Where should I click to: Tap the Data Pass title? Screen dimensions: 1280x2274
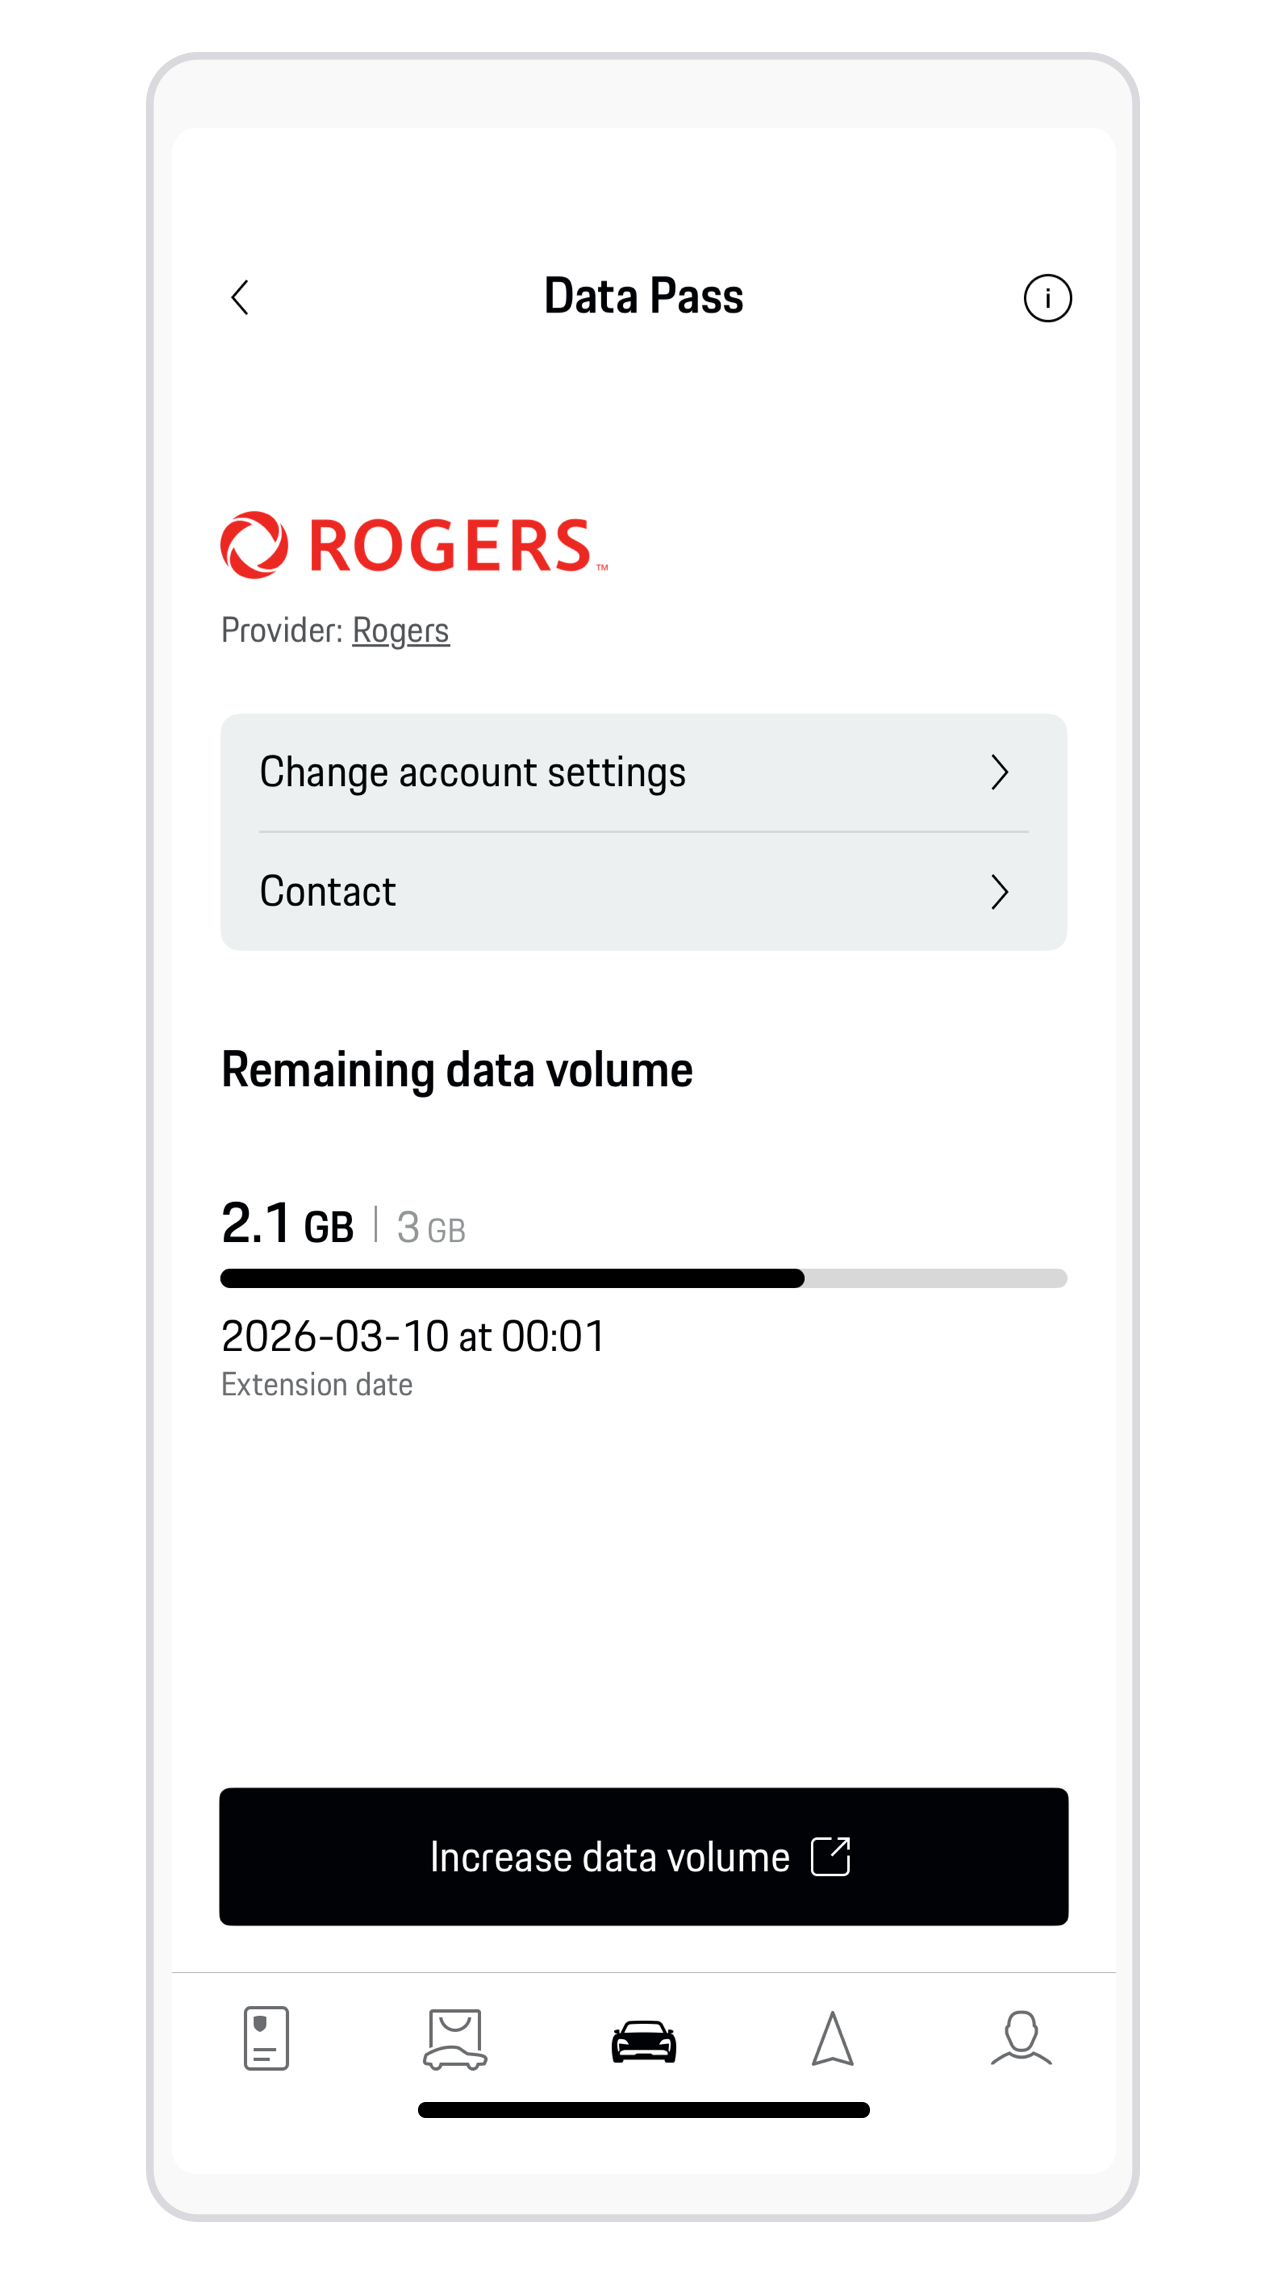[x=643, y=296]
